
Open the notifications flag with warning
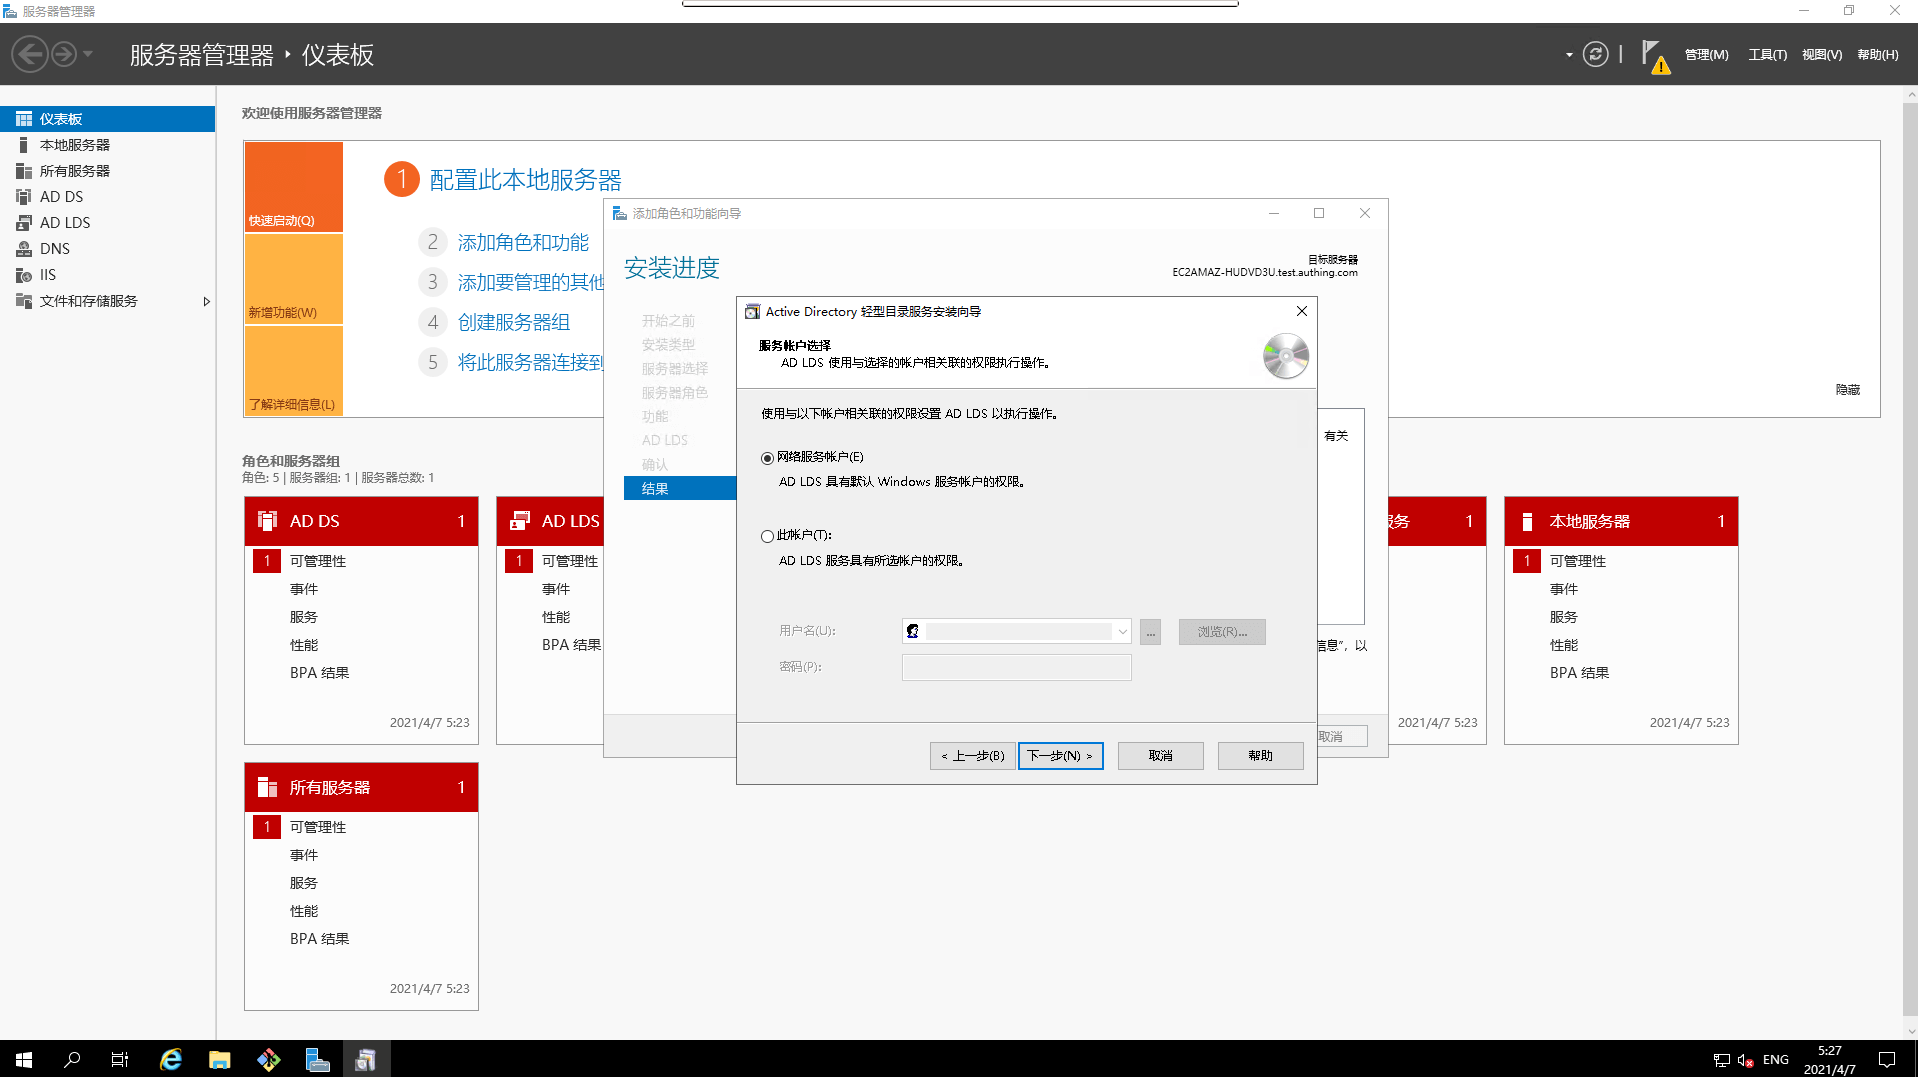coord(1654,56)
